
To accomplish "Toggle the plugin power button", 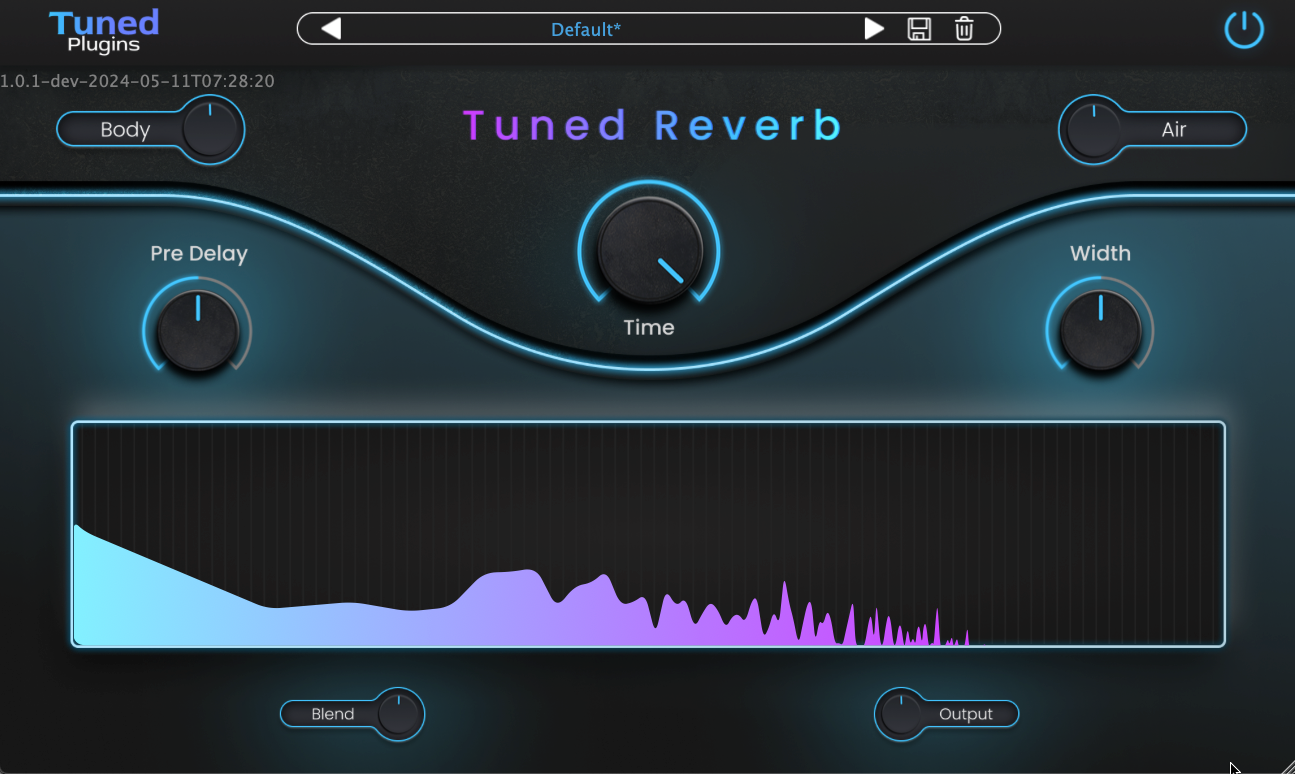I will [x=1244, y=30].
